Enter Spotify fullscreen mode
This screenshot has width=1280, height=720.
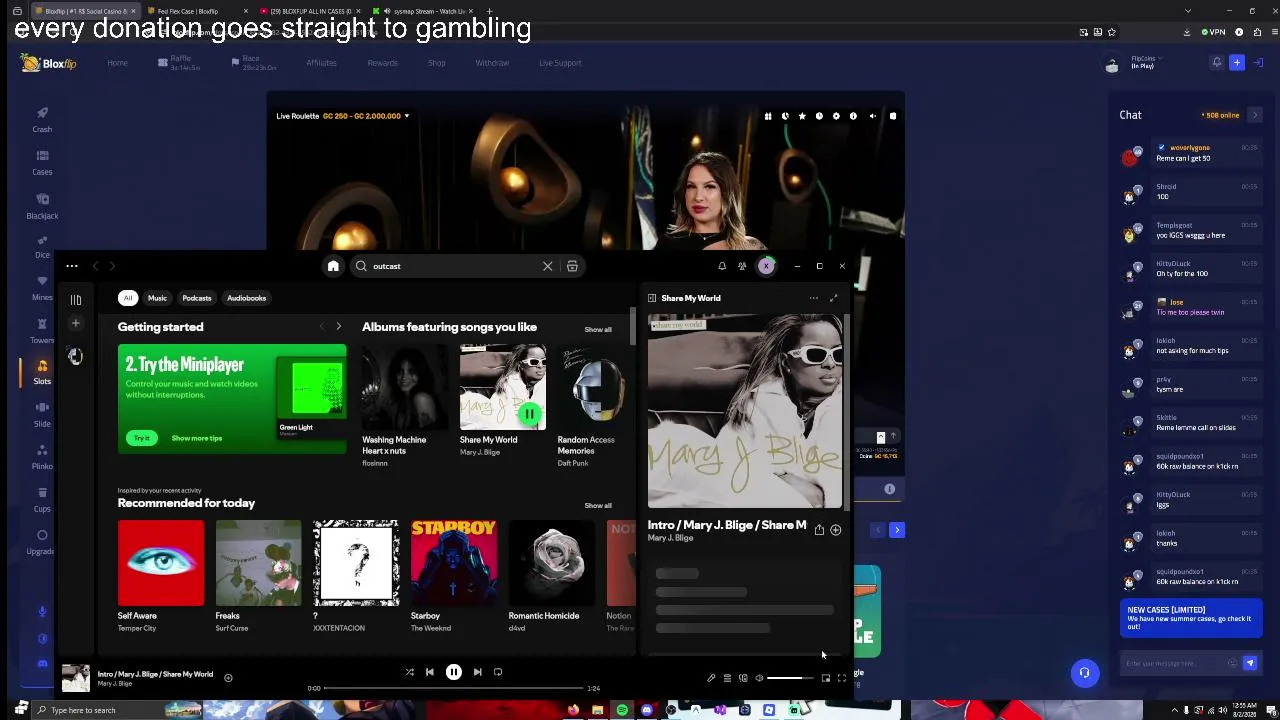point(842,678)
